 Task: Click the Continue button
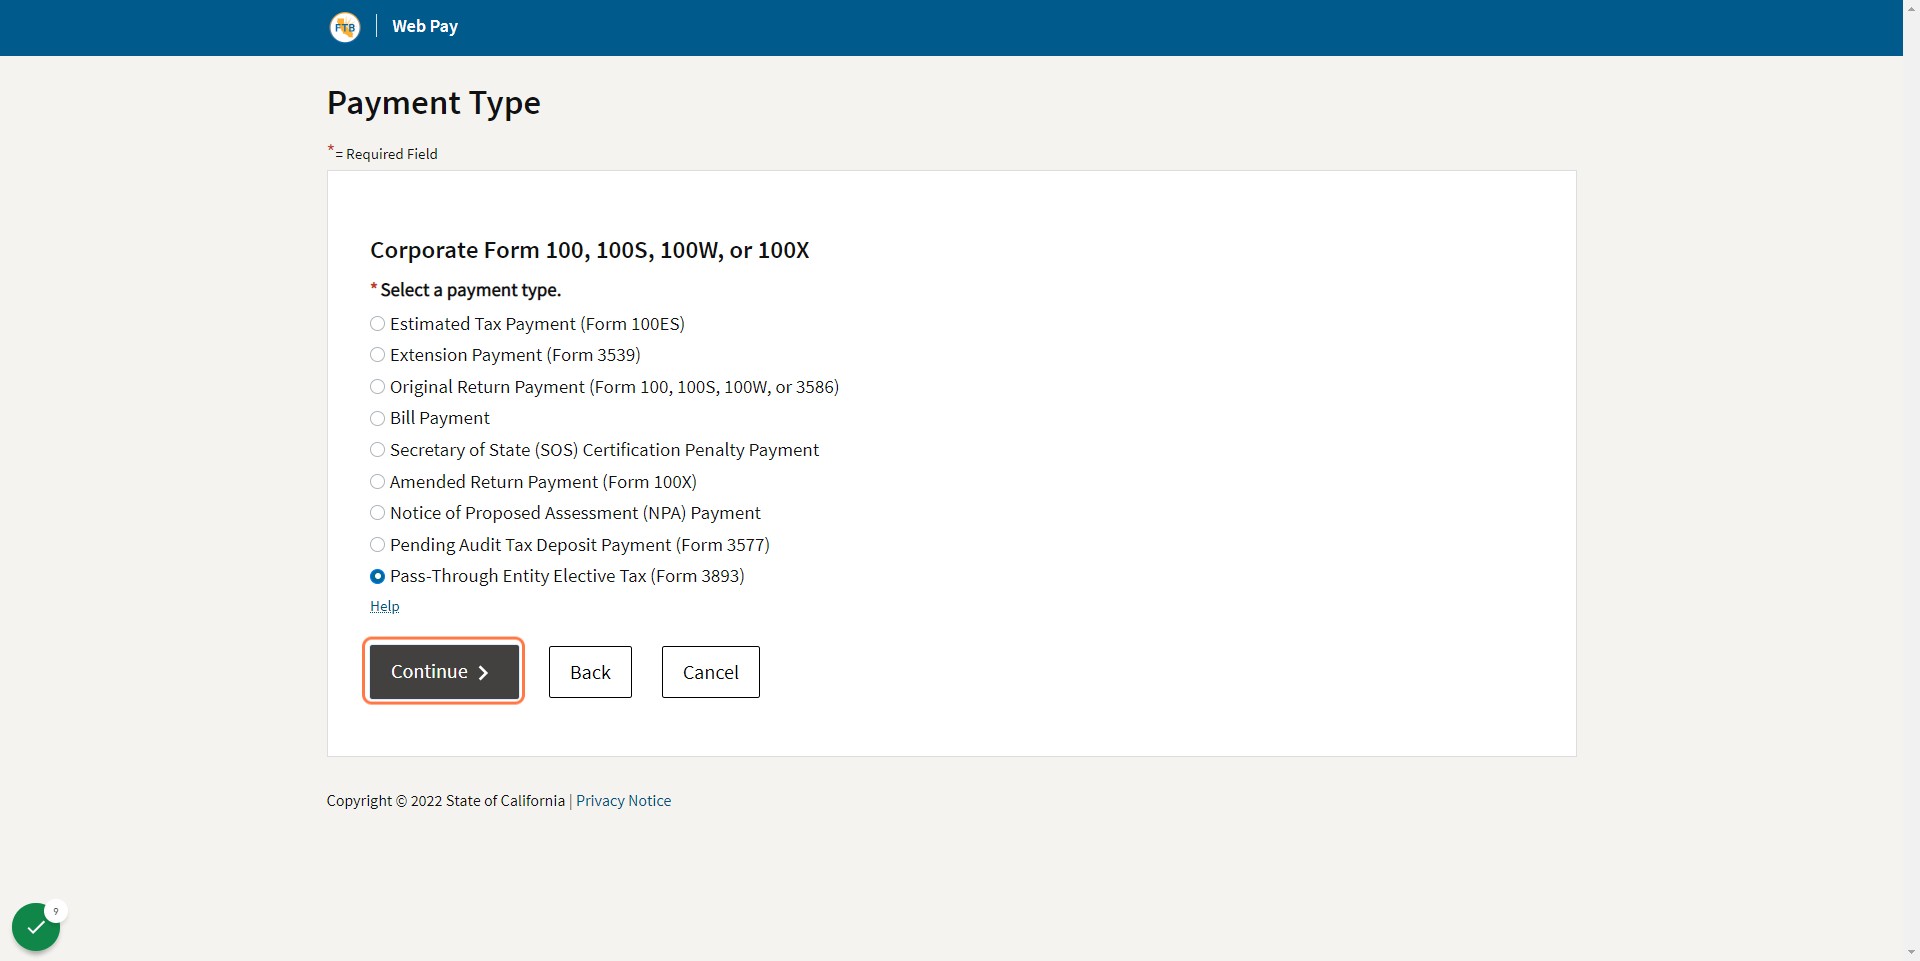click(444, 672)
